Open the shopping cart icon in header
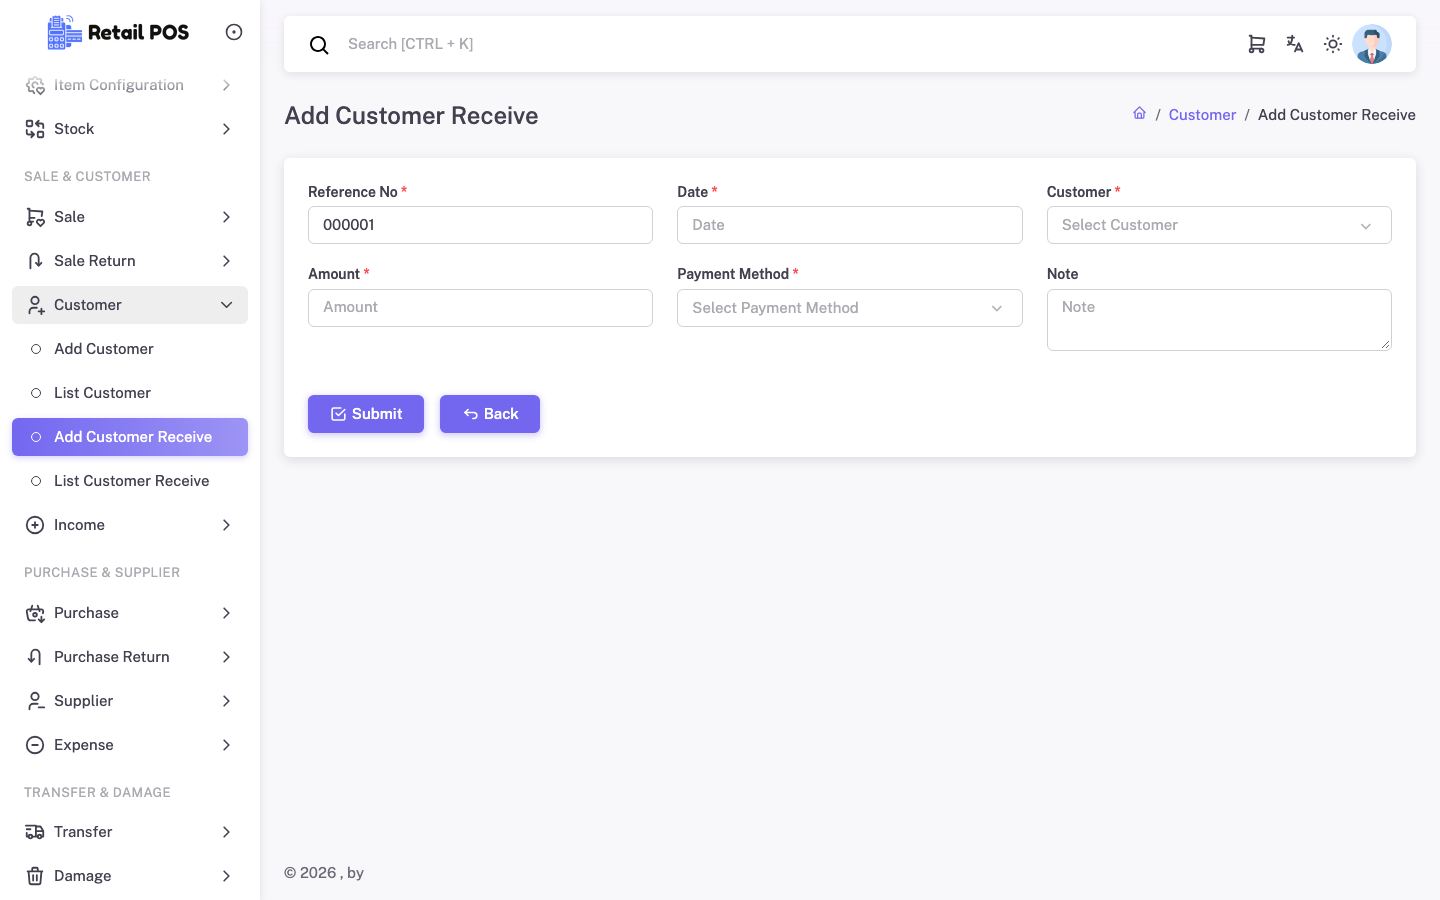Viewport: 1440px width, 900px height. pos(1257,44)
